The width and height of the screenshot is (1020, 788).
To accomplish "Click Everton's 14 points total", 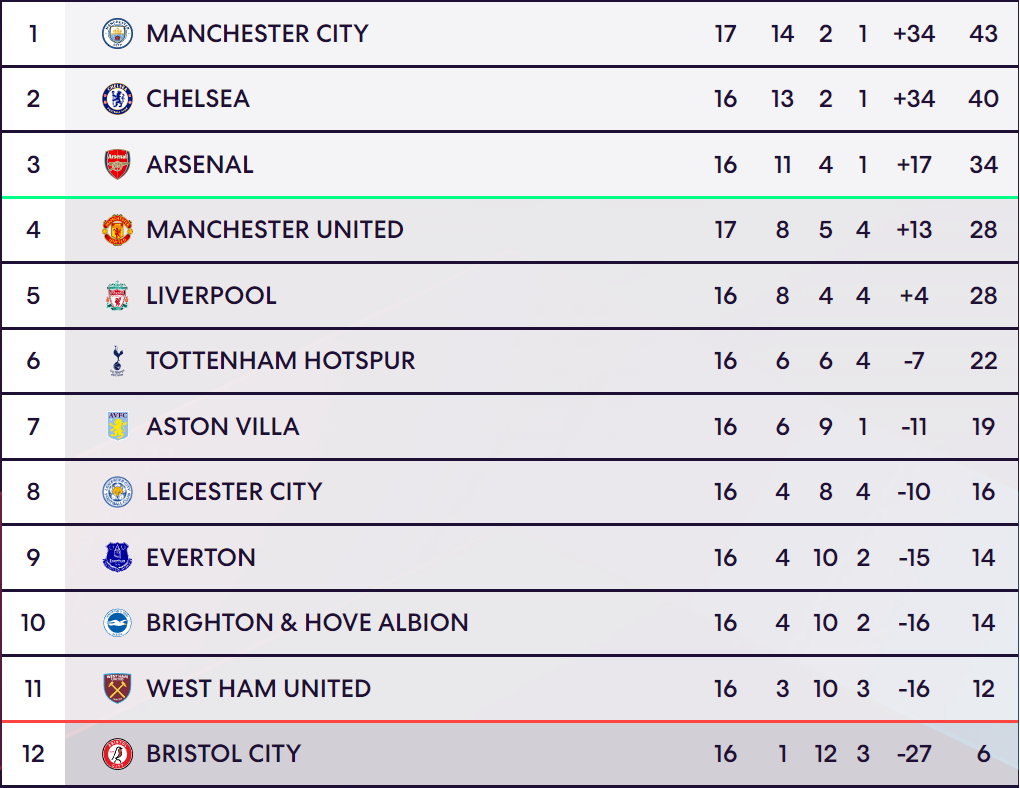I will [x=983, y=558].
